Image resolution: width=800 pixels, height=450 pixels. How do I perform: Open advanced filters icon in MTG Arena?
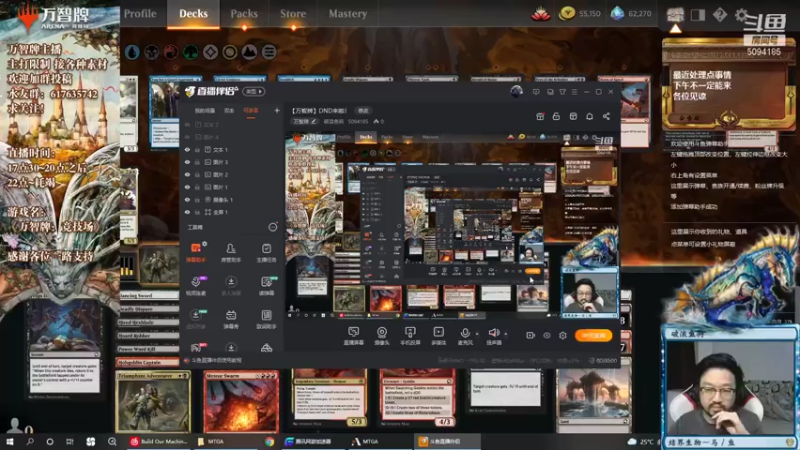pos(269,52)
